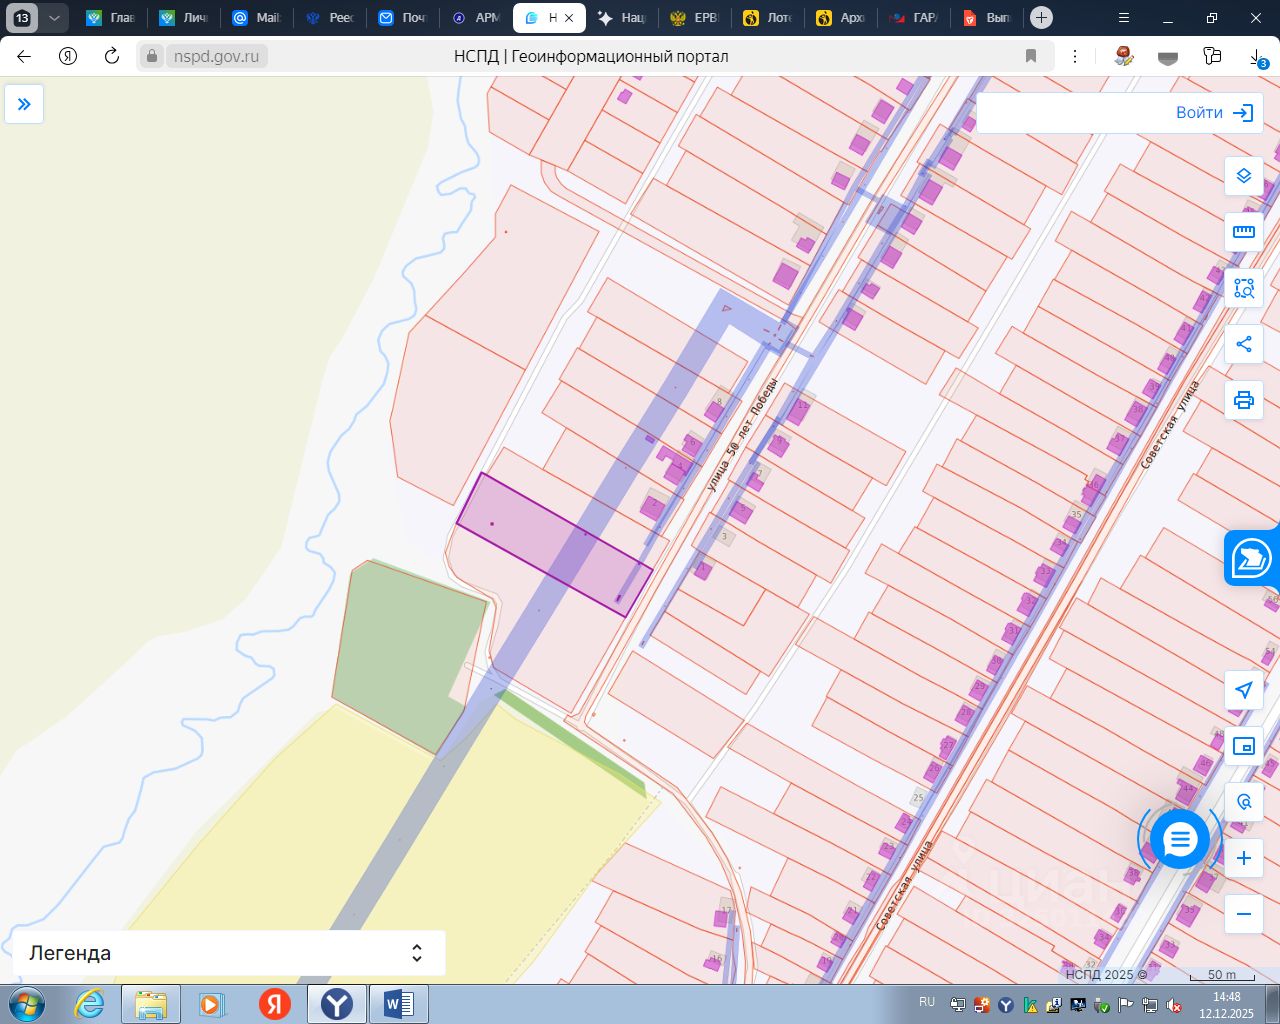Viewport: 1280px width, 1024px height.
Task: Switch to the Нац tab
Action: 622,18
